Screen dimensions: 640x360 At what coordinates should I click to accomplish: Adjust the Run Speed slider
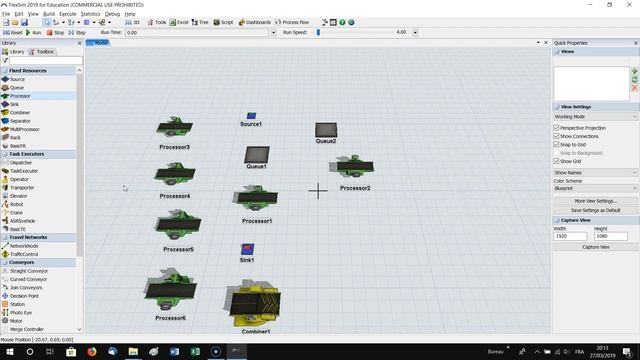[318, 33]
